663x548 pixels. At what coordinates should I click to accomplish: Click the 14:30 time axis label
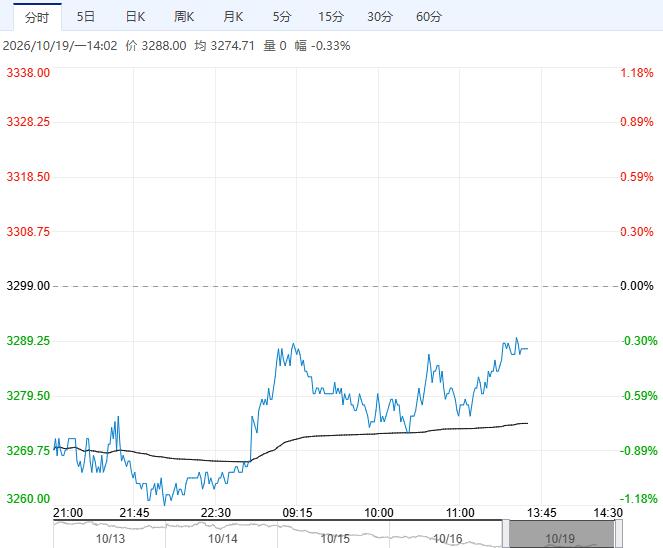point(608,513)
